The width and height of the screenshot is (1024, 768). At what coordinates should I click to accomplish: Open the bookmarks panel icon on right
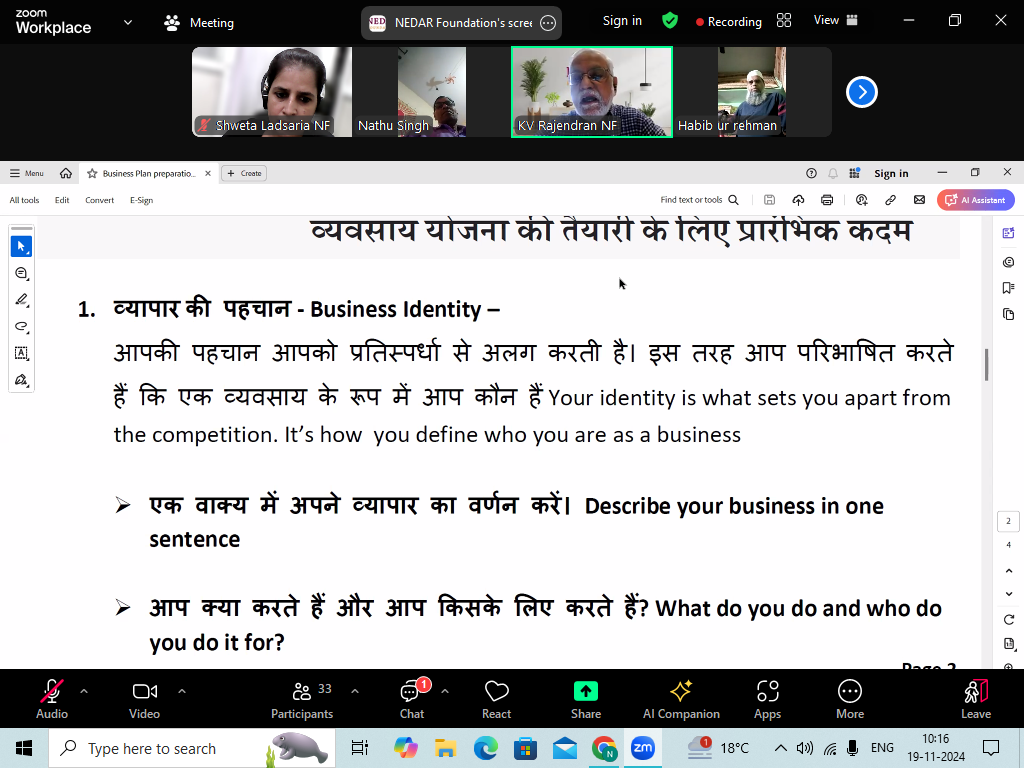tap(1008, 288)
